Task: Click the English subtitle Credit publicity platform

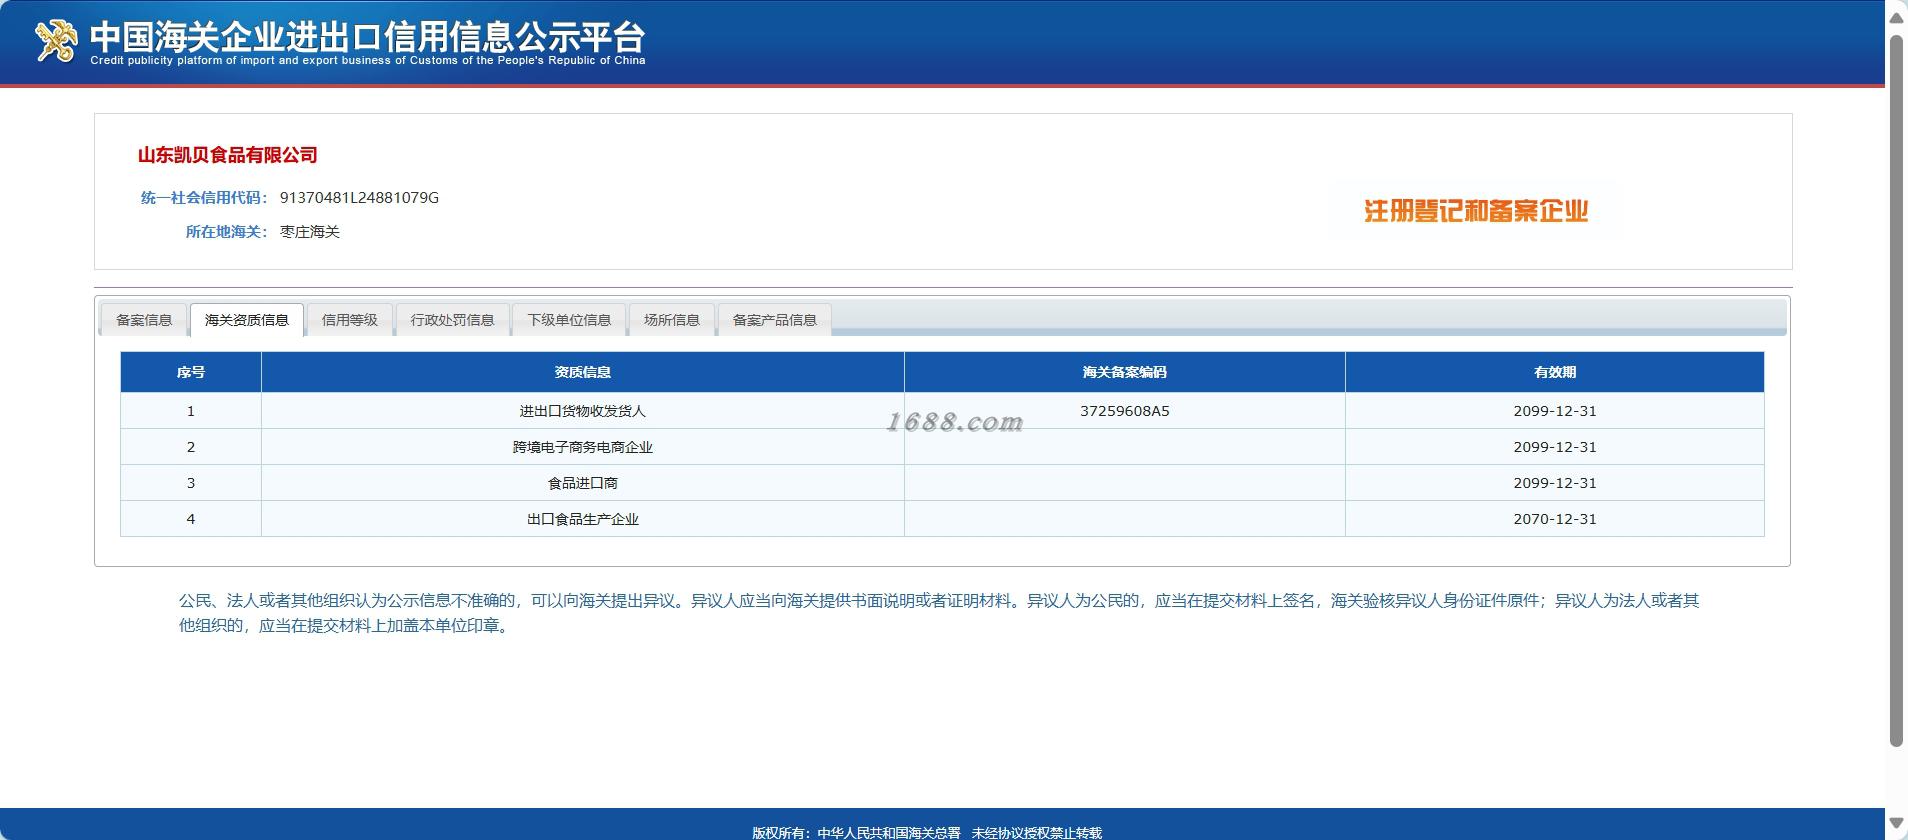Action: point(367,61)
